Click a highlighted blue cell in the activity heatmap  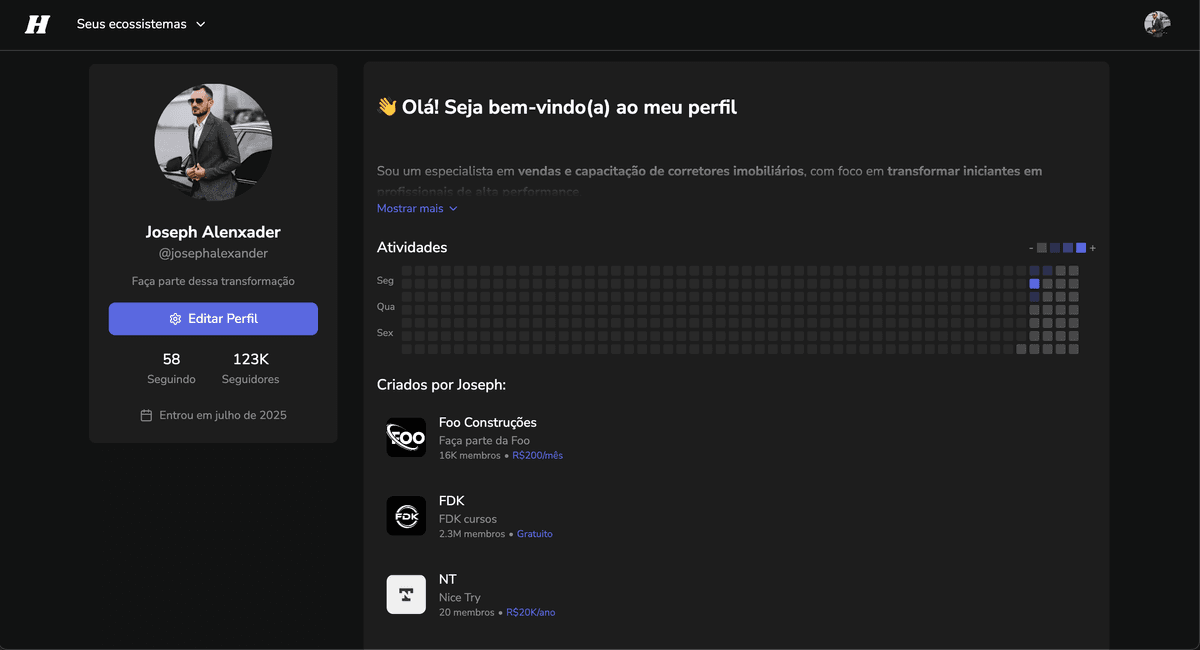[x=1034, y=284]
